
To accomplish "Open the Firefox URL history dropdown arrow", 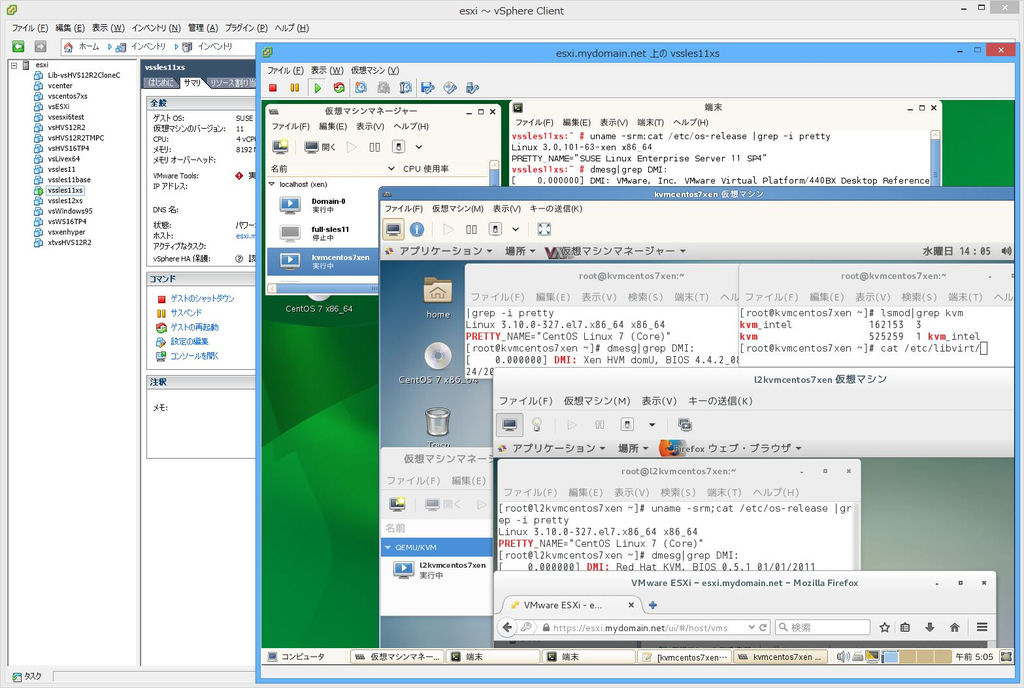I will coord(752,627).
